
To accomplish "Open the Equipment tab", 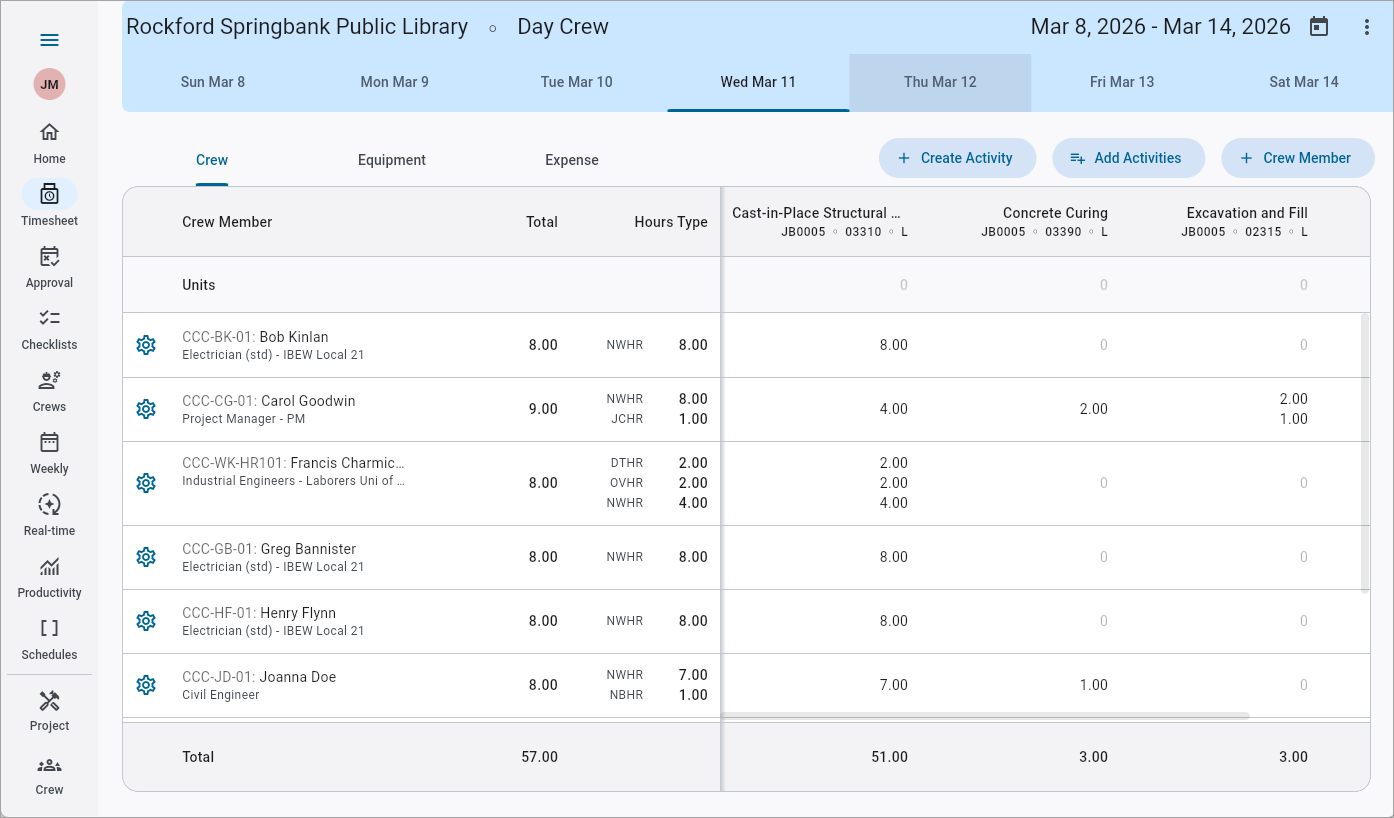I will [392, 160].
